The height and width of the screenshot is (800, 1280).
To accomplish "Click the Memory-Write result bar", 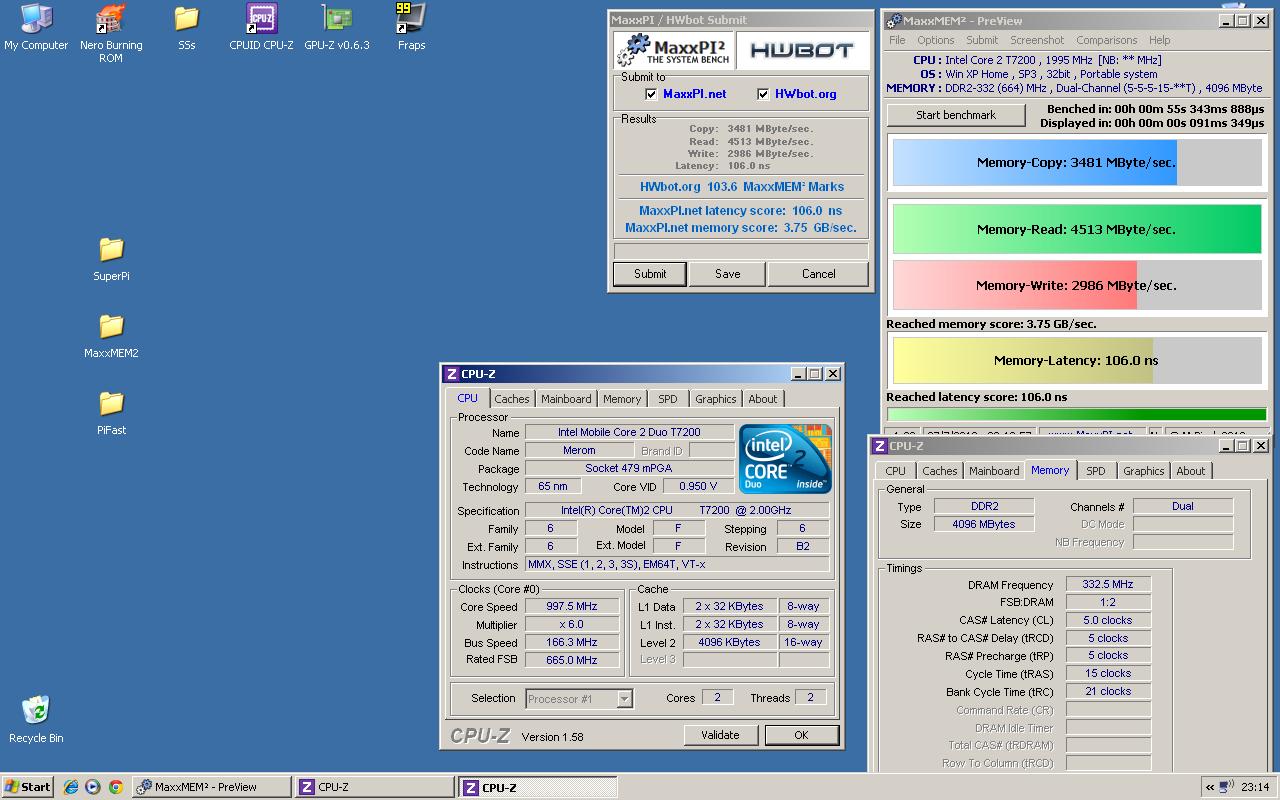I will point(1076,285).
